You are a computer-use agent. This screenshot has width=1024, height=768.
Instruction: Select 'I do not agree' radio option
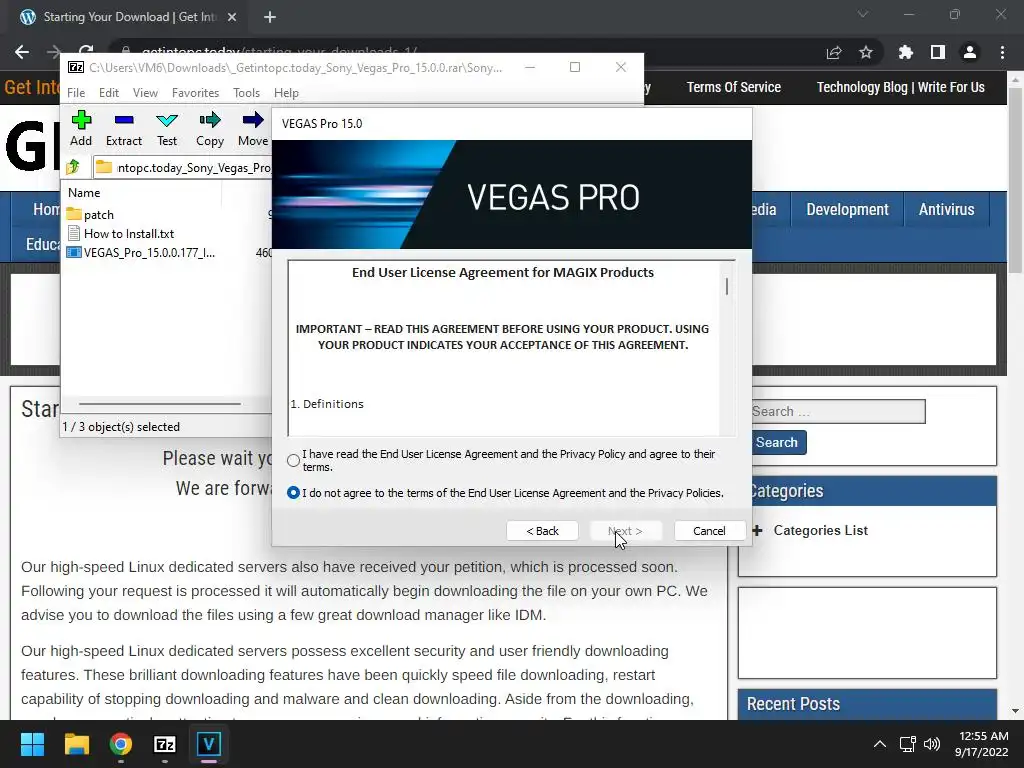click(x=293, y=492)
